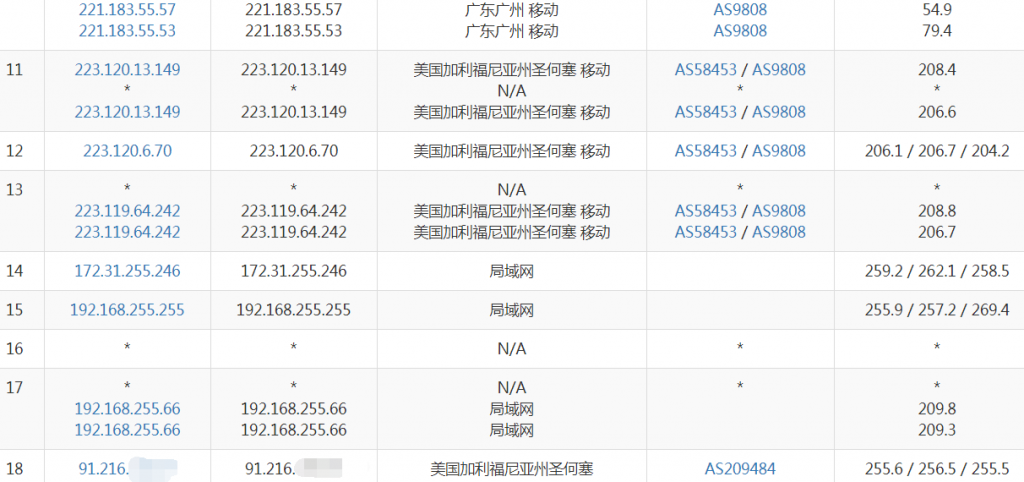This screenshot has height=482, width=1024.
Task: Open first blue 223.119.64.242 link in hop 13
Action: click(127, 211)
